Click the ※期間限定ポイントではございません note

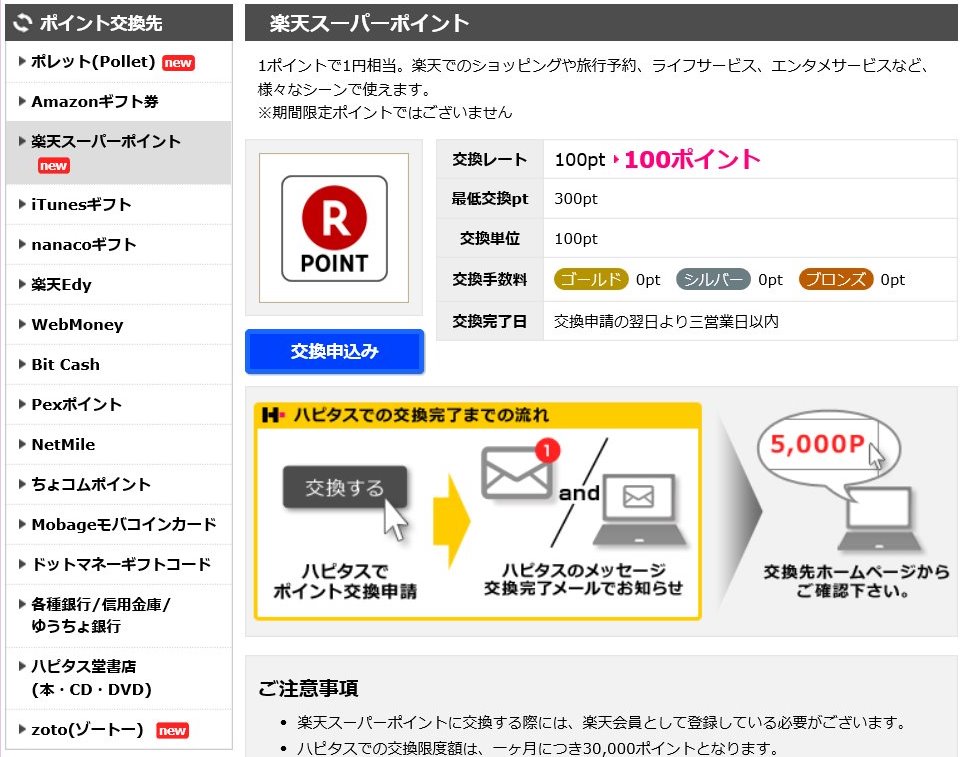pos(385,112)
